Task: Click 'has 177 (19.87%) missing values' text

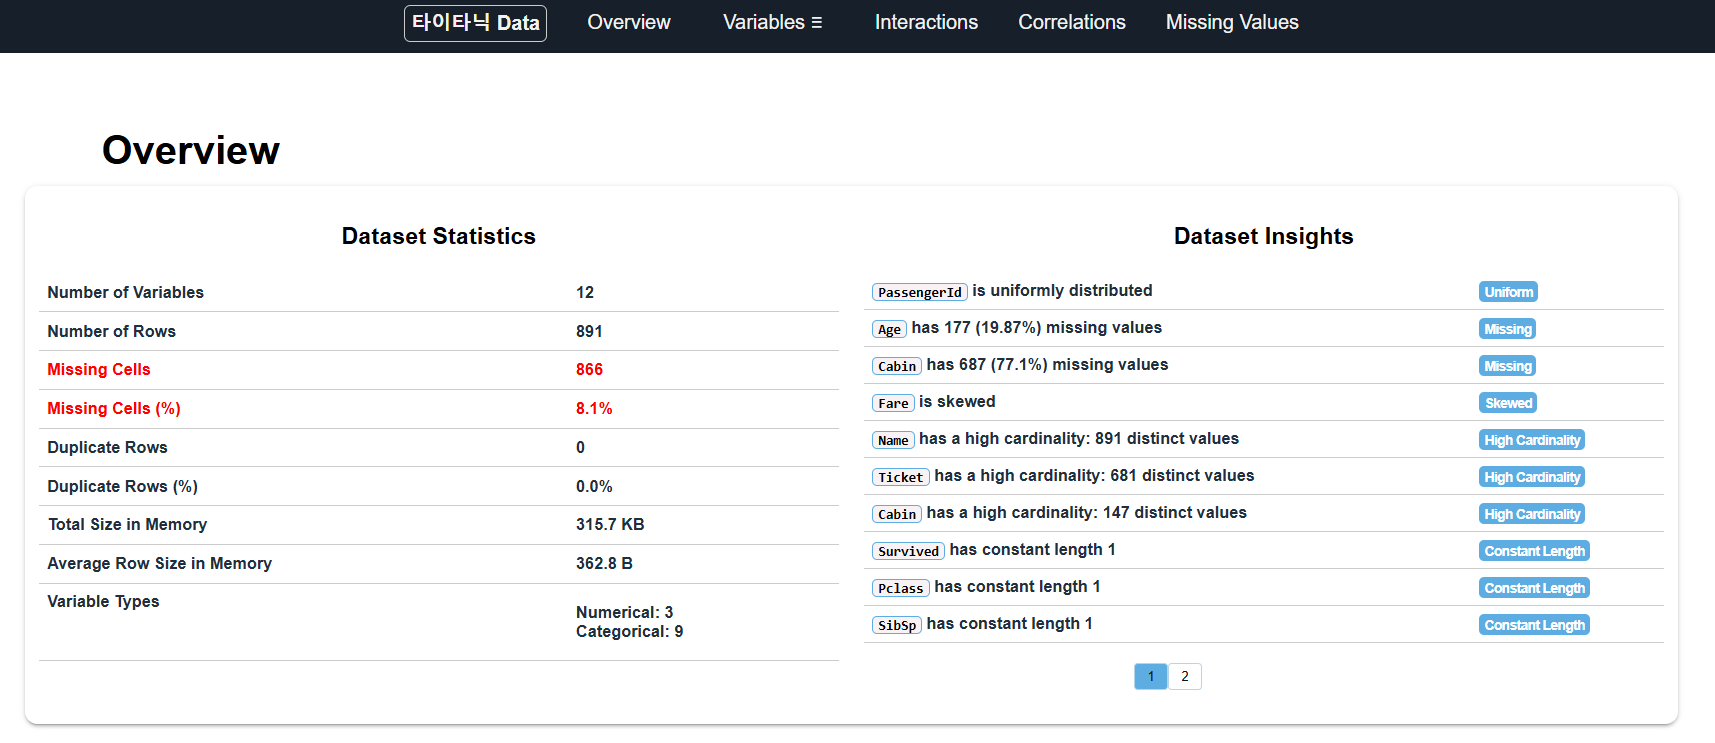Action: click(x=1036, y=328)
